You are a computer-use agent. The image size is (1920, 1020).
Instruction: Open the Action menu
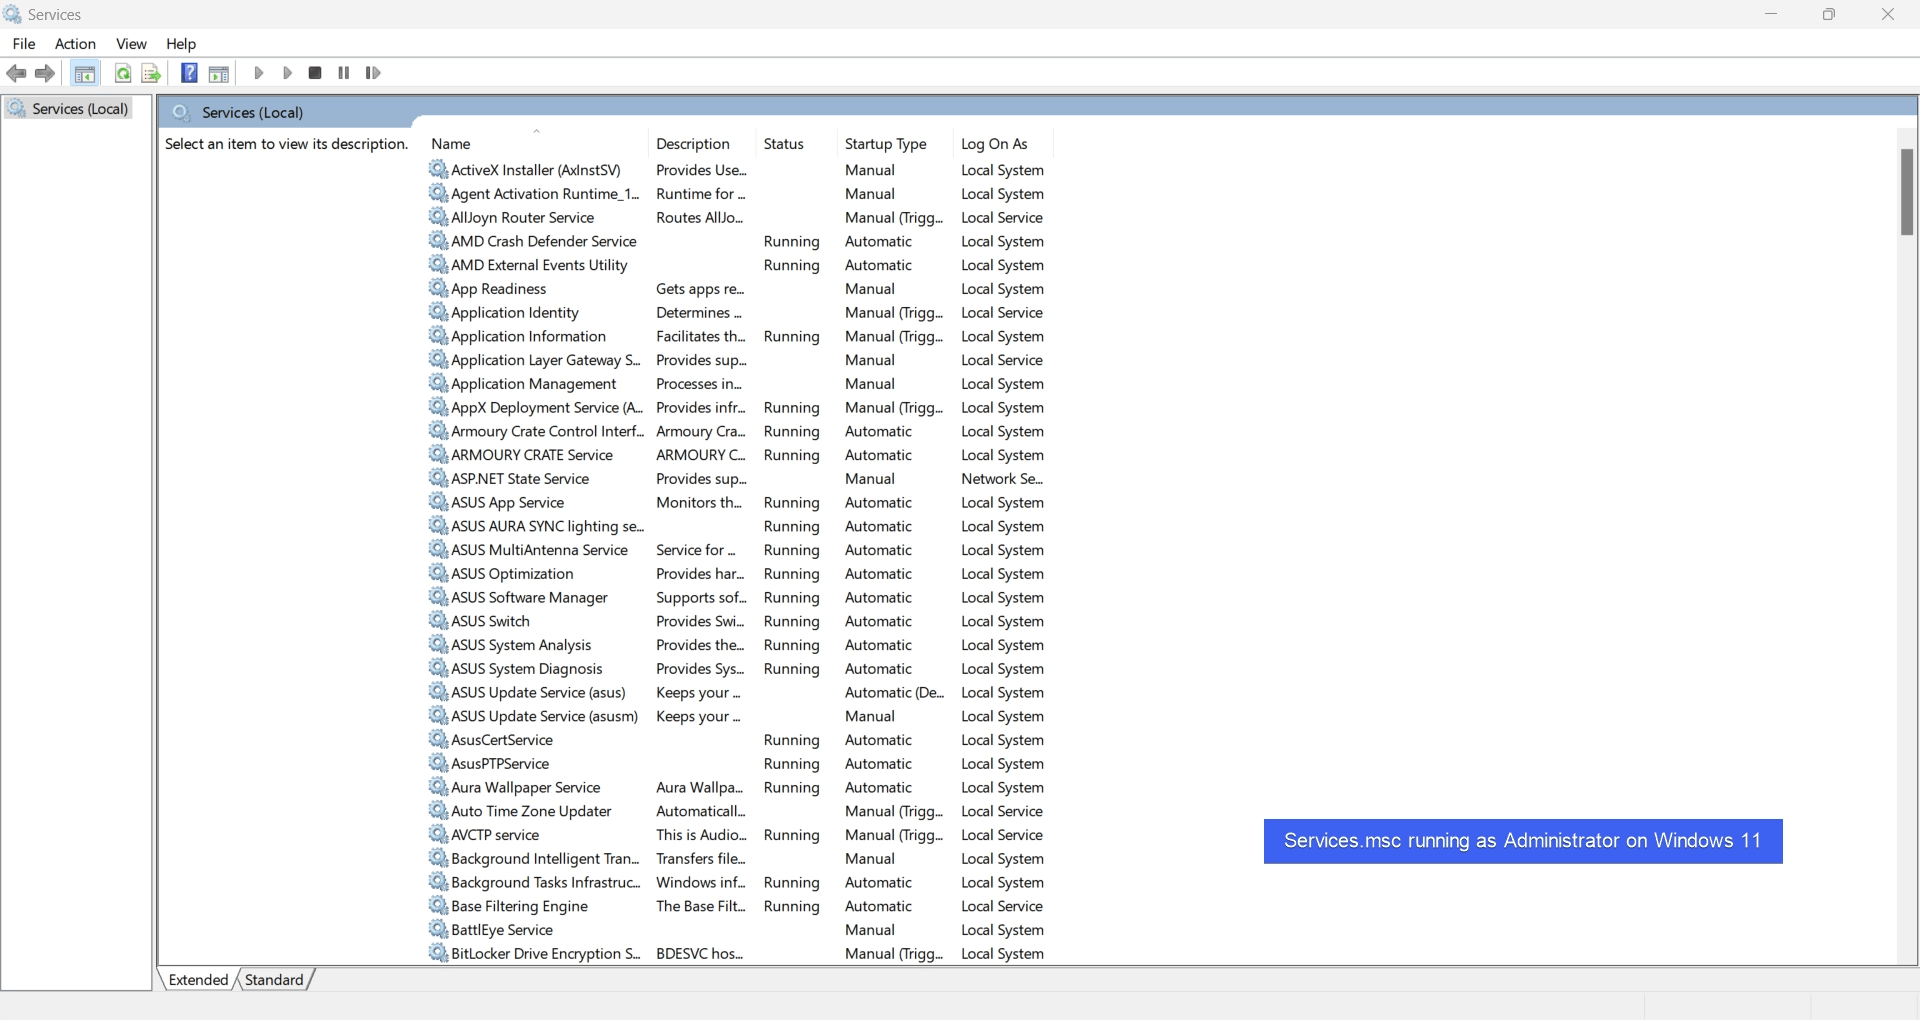tap(75, 44)
